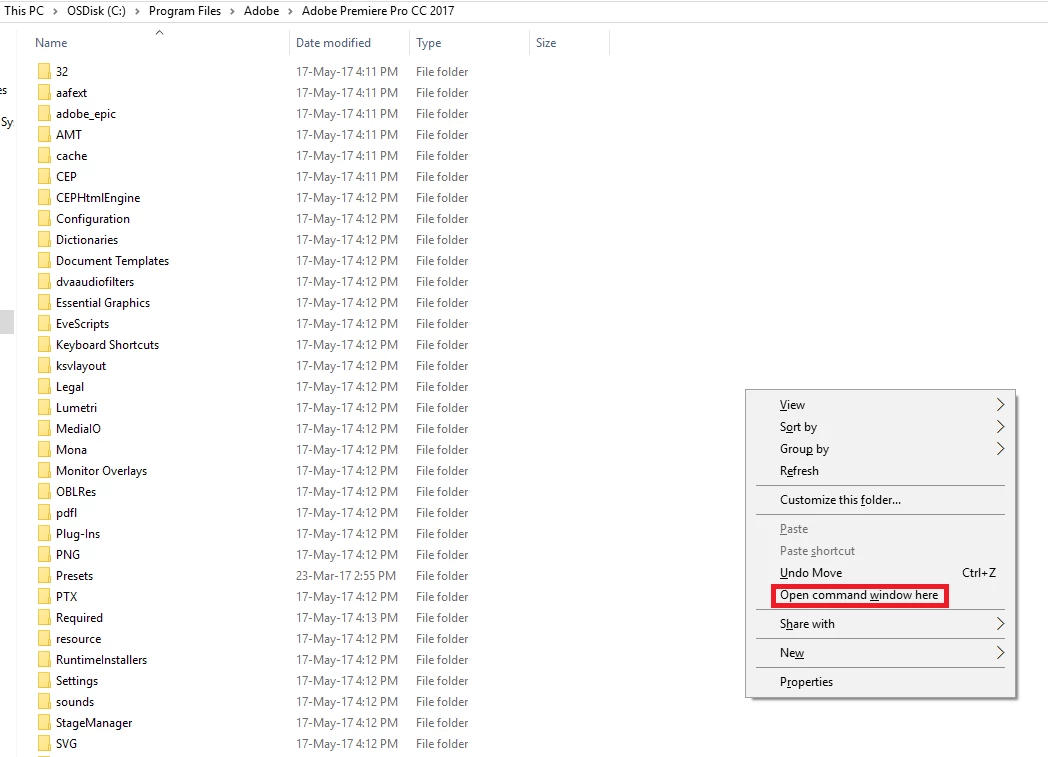Select the Required folder name
Screen dimensions: 1048x757
(79, 618)
